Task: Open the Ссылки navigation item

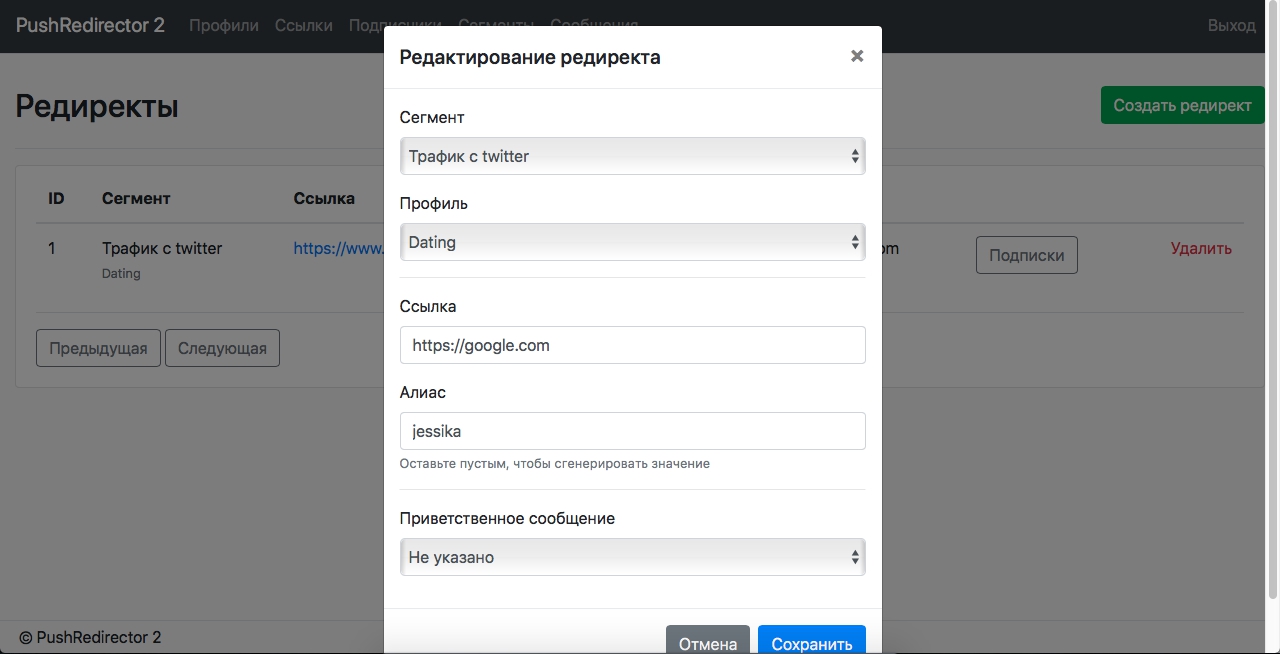Action: (304, 25)
